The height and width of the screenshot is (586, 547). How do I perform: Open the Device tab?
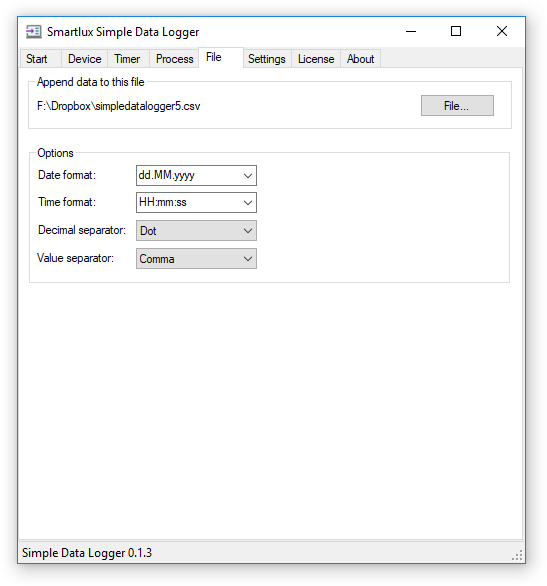tap(84, 59)
